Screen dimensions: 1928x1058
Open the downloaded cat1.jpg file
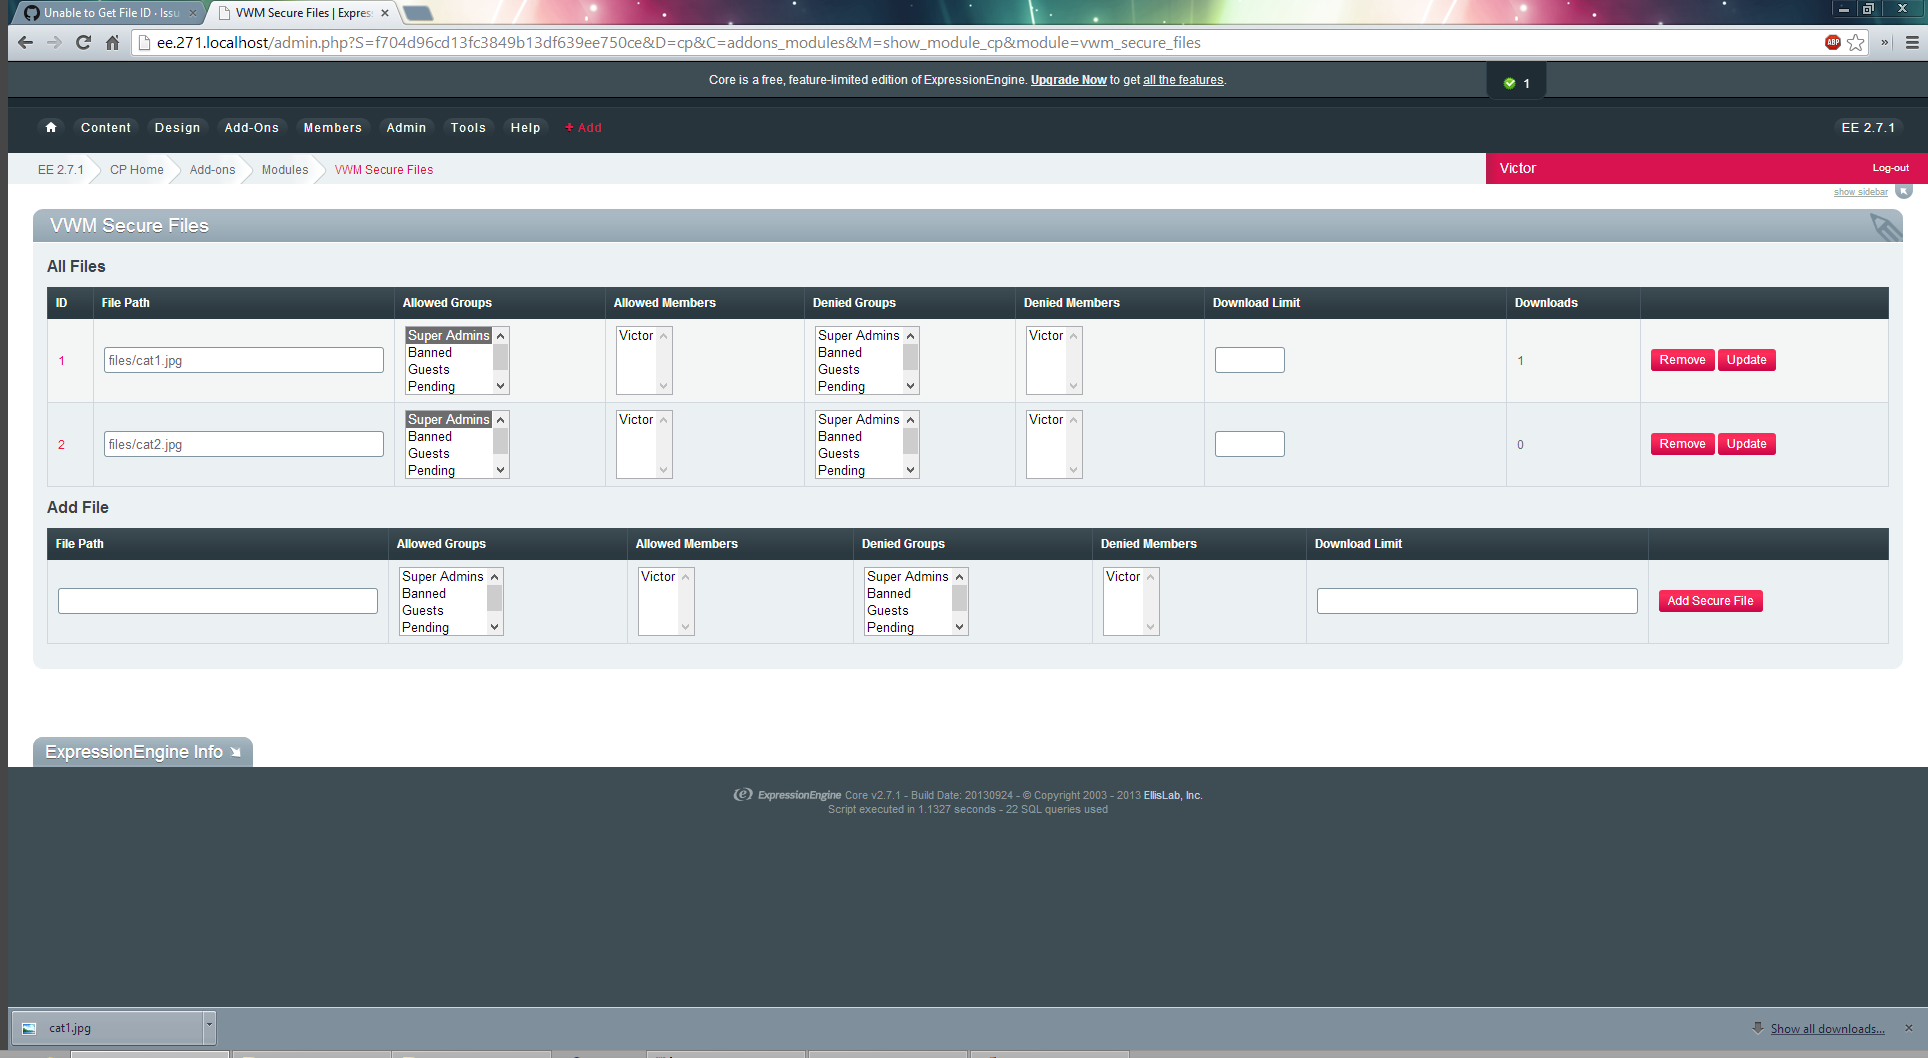[x=108, y=1027]
